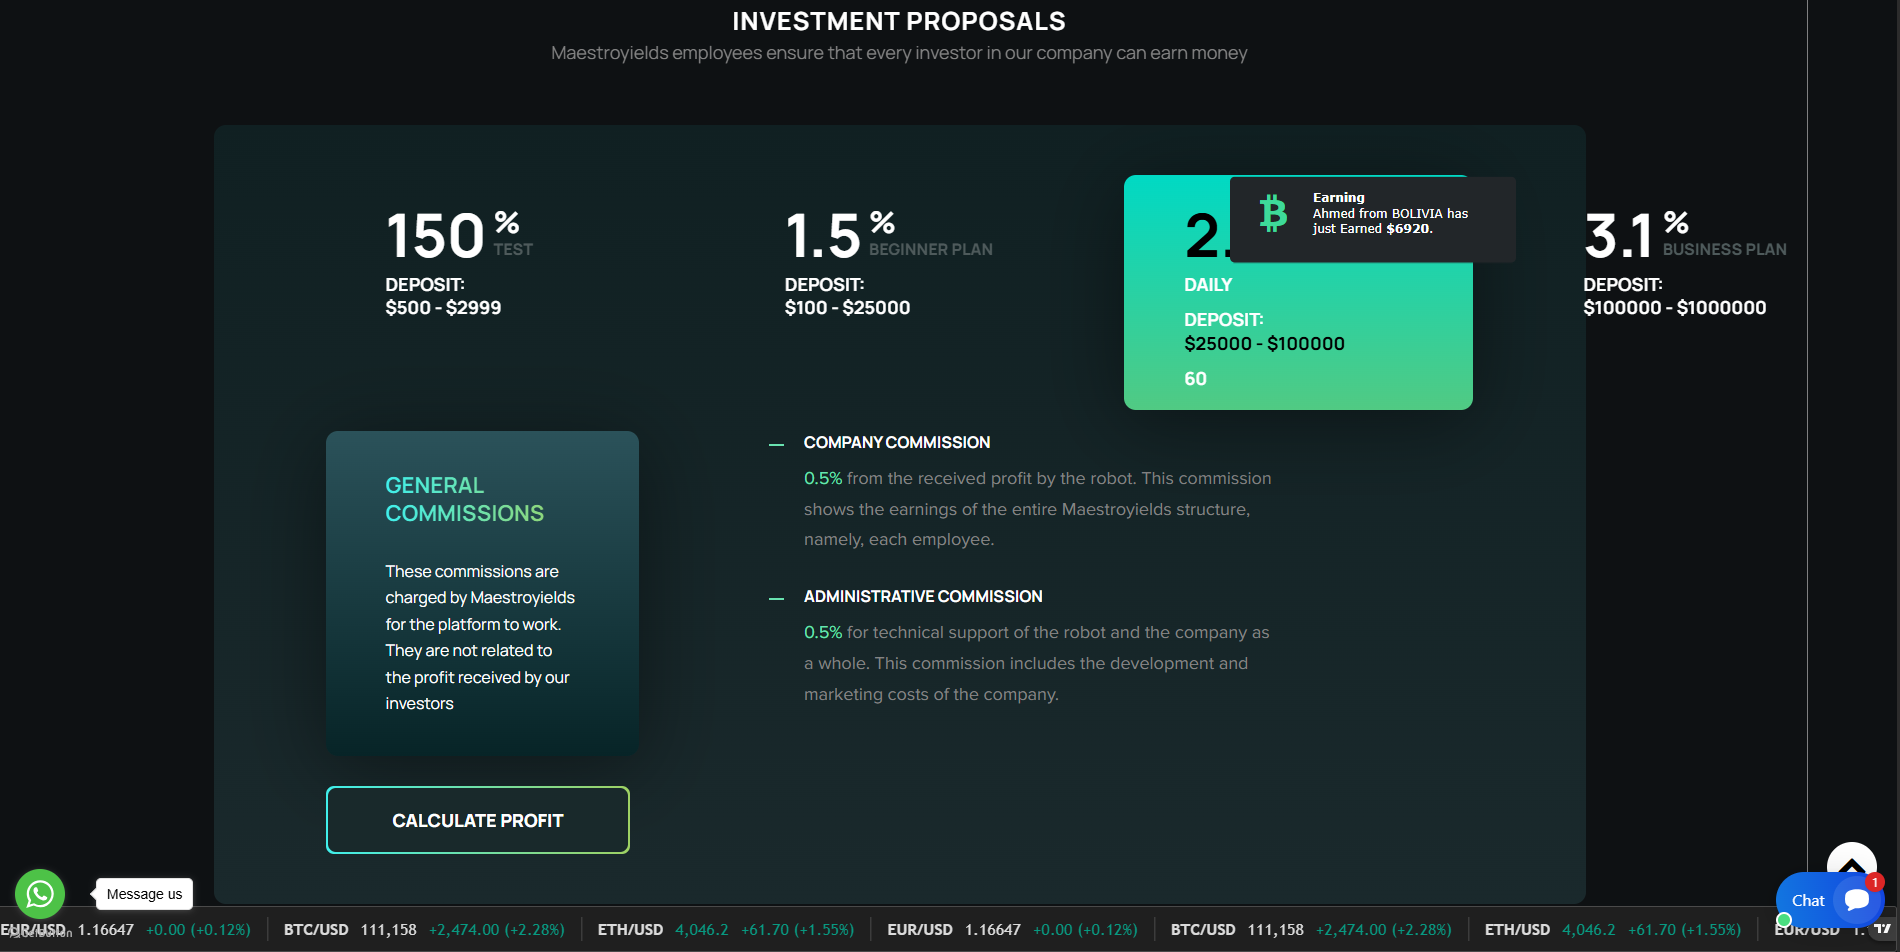Click the first BTC/USD ticker quote
Viewport: 1900px width, 952px height.
tap(423, 930)
